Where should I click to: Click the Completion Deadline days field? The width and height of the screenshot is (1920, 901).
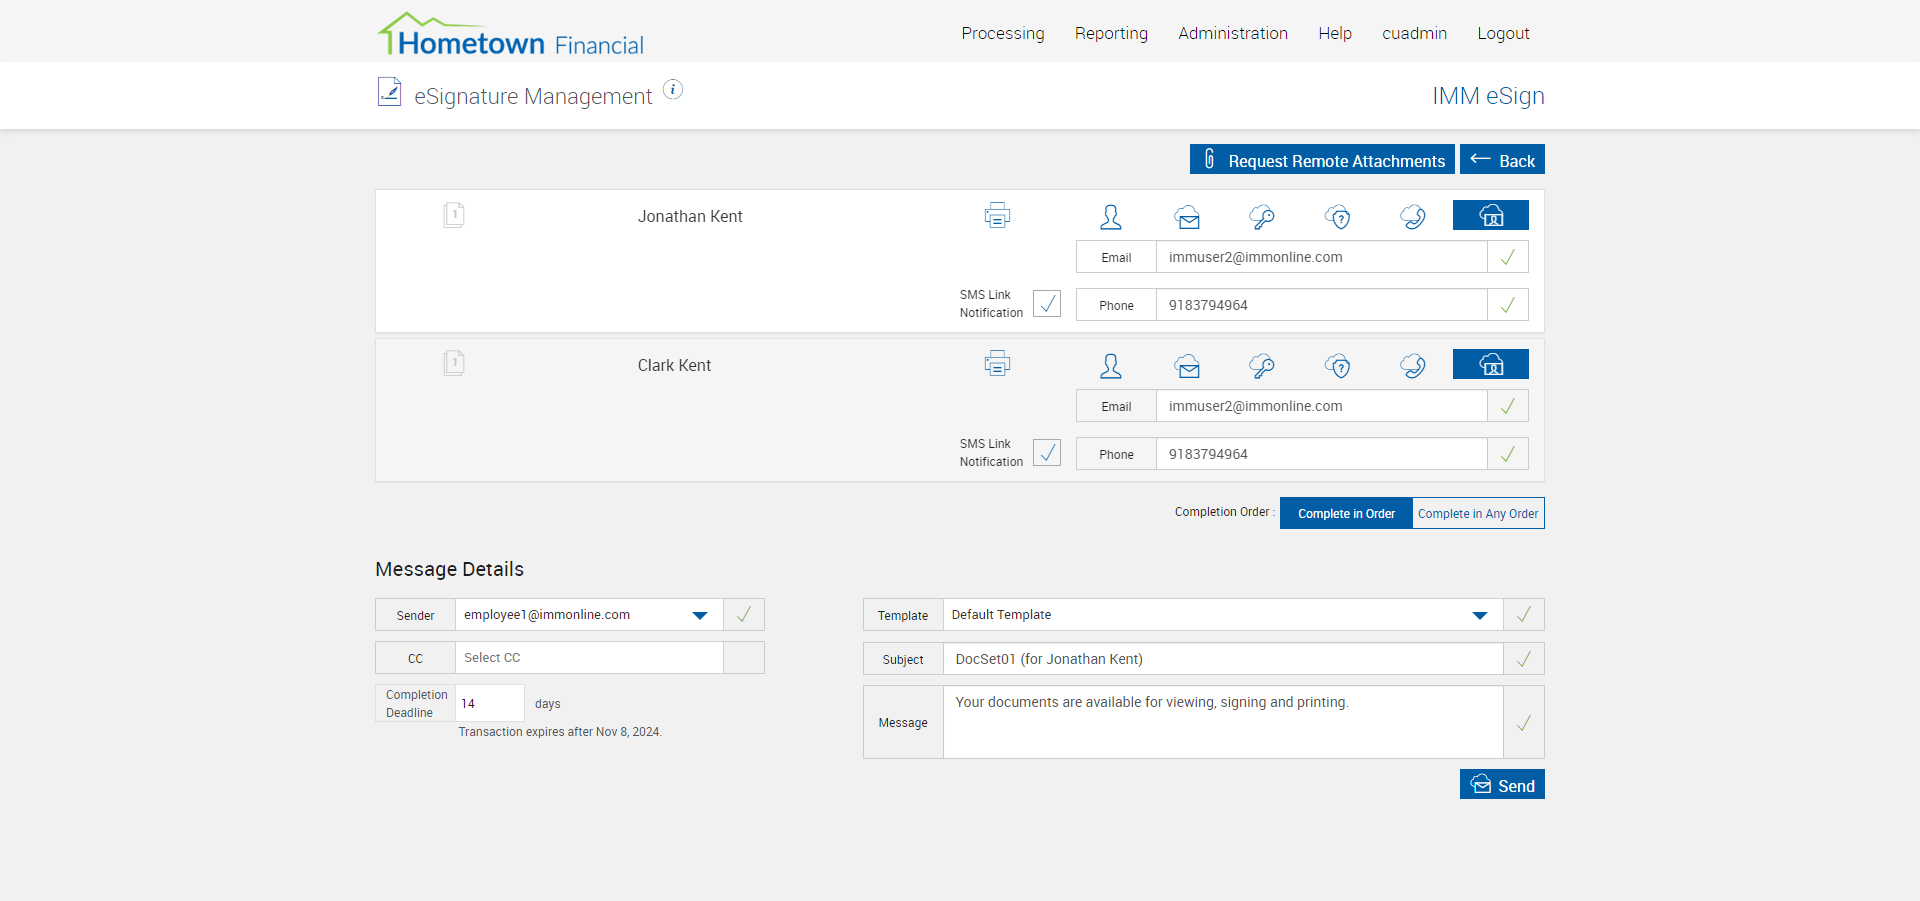point(489,704)
